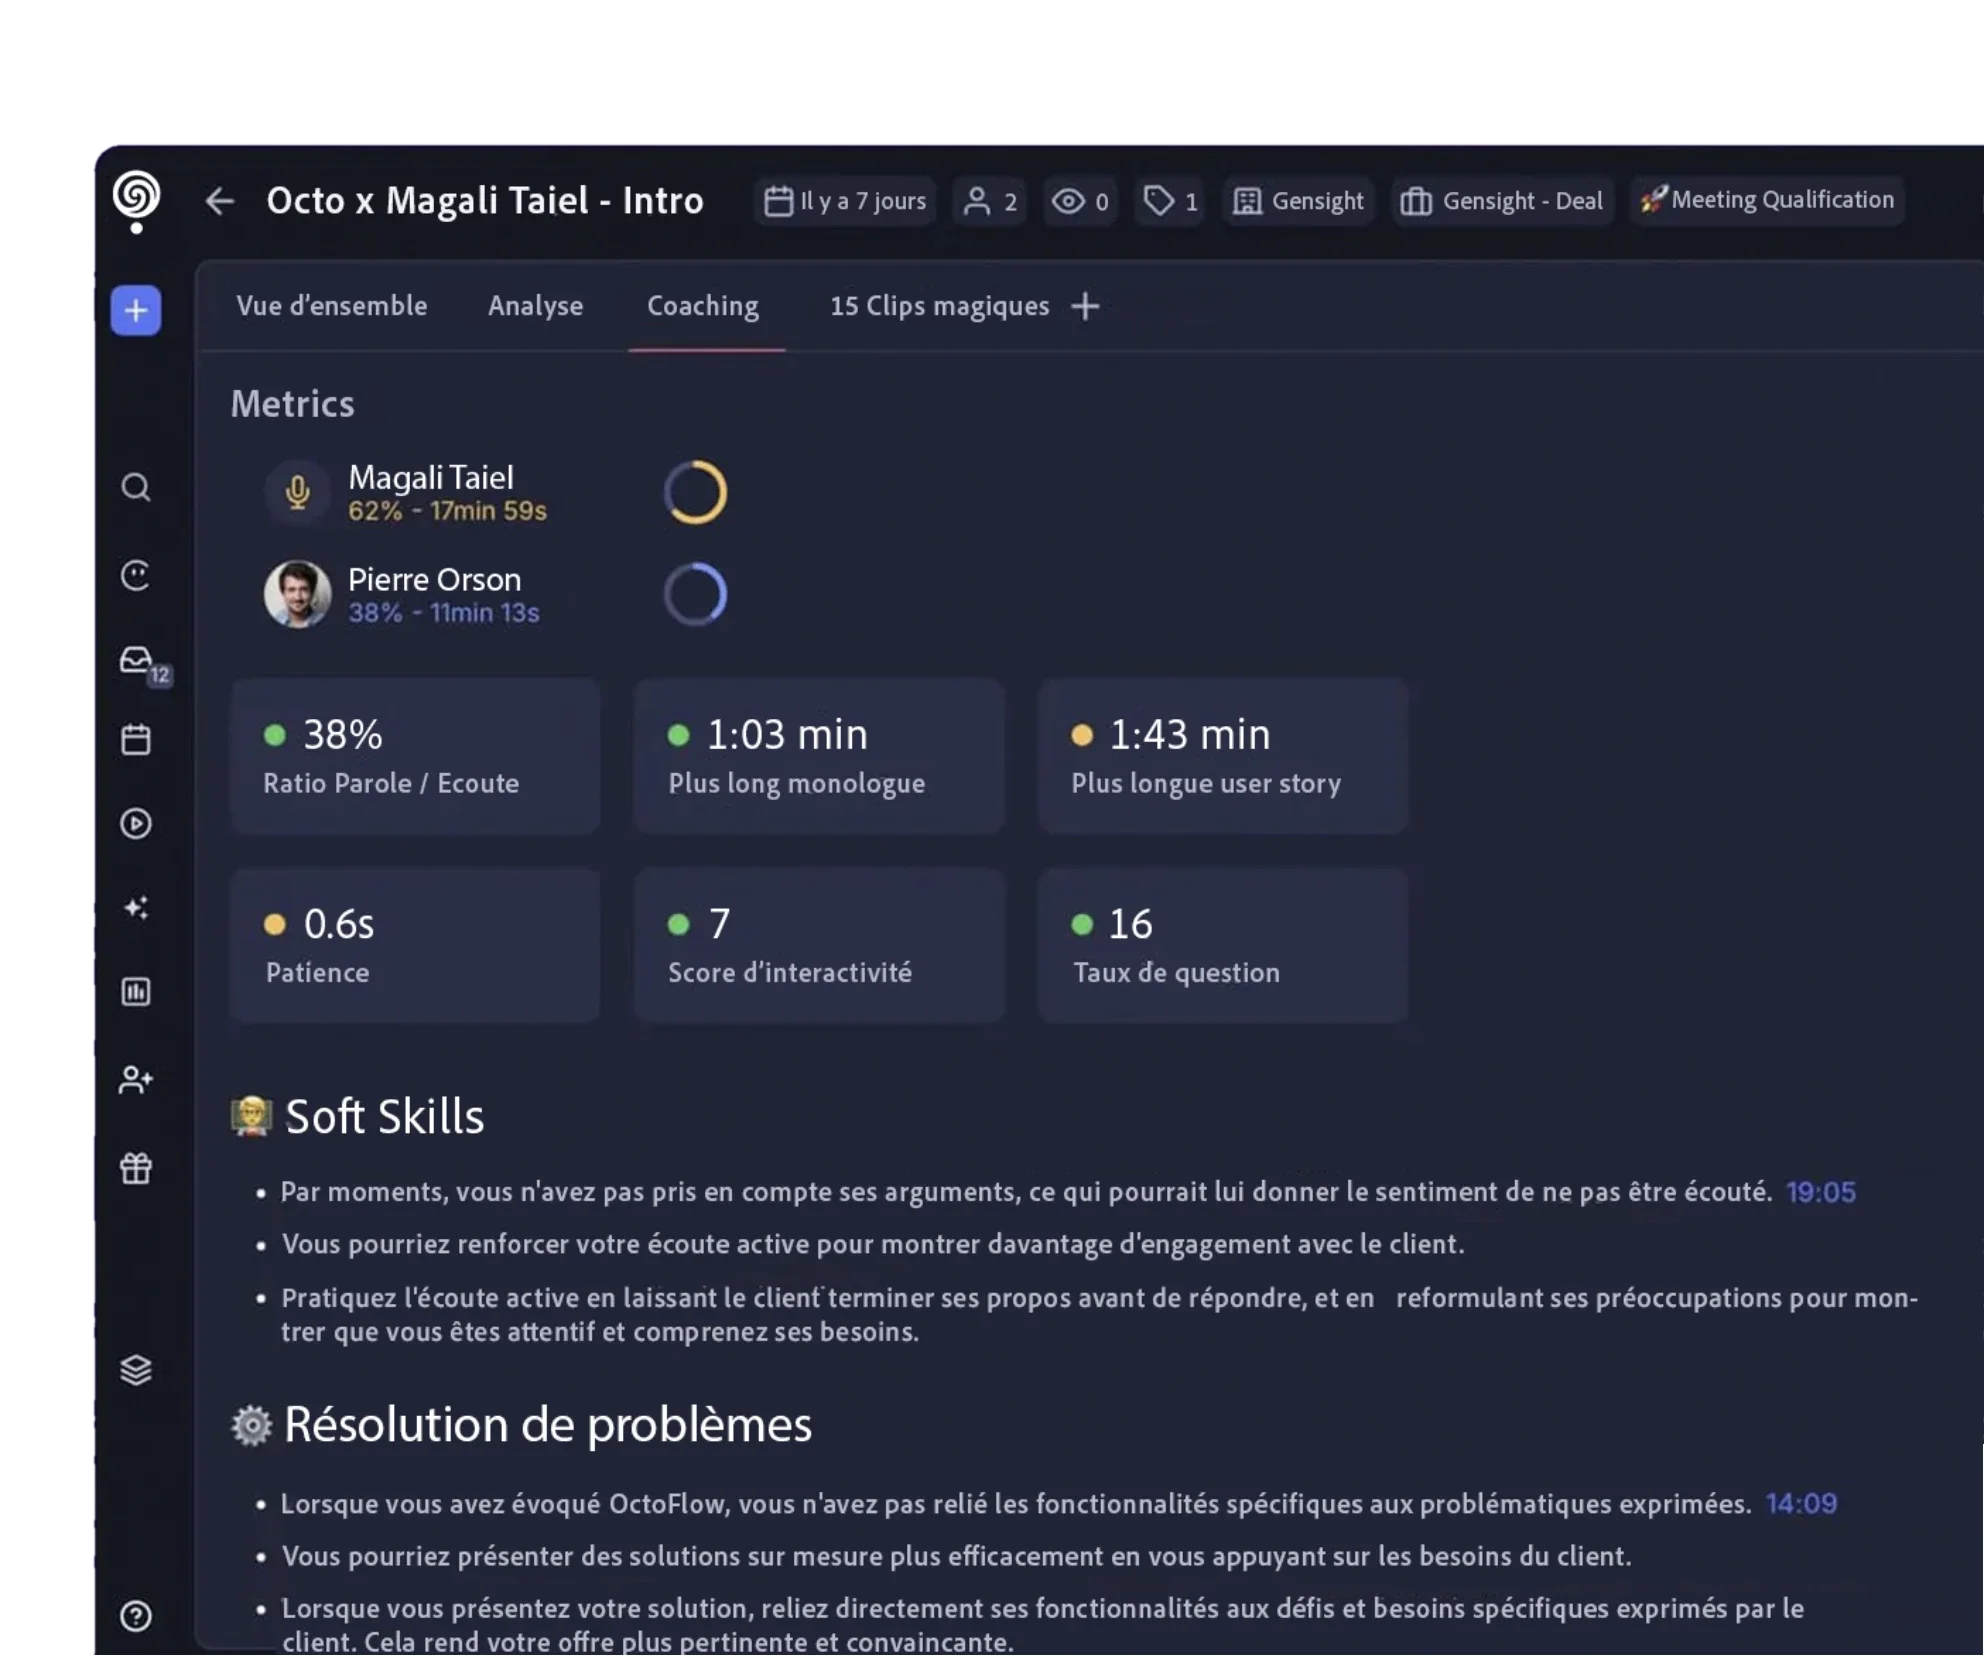Jump to timestamp 19:05
Image resolution: width=1984 pixels, height=1656 pixels.
(x=1821, y=1192)
